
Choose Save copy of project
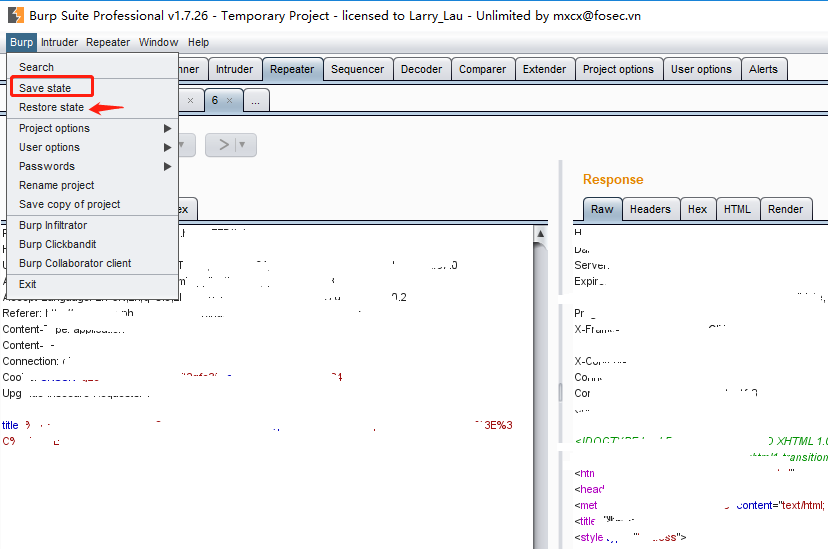93,204
